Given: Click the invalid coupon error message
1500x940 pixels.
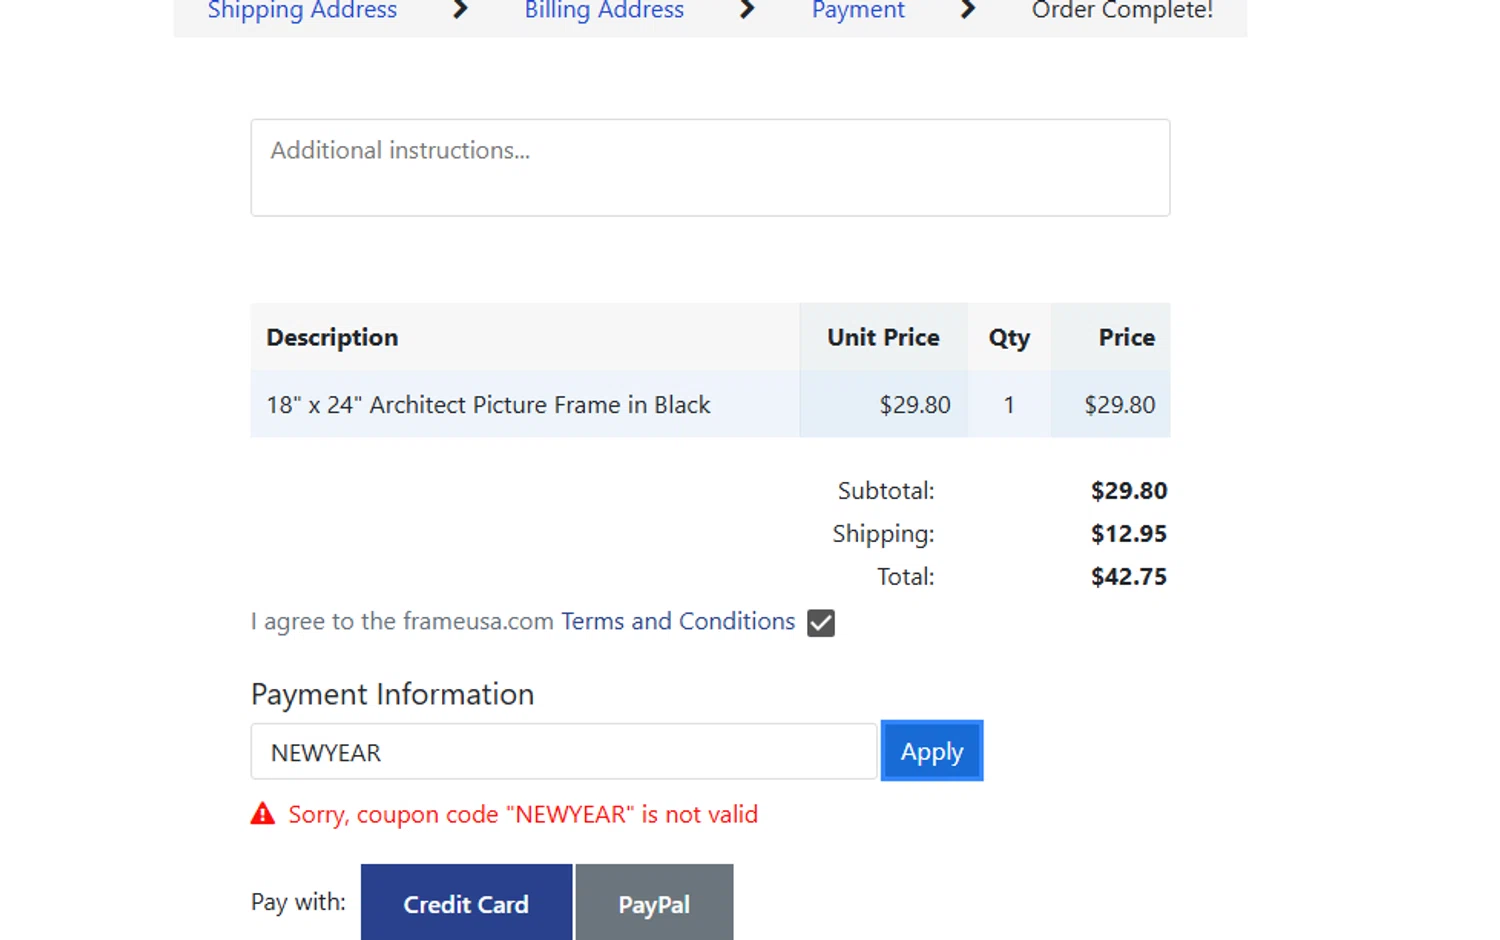Looking at the screenshot, I should (x=523, y=814).
